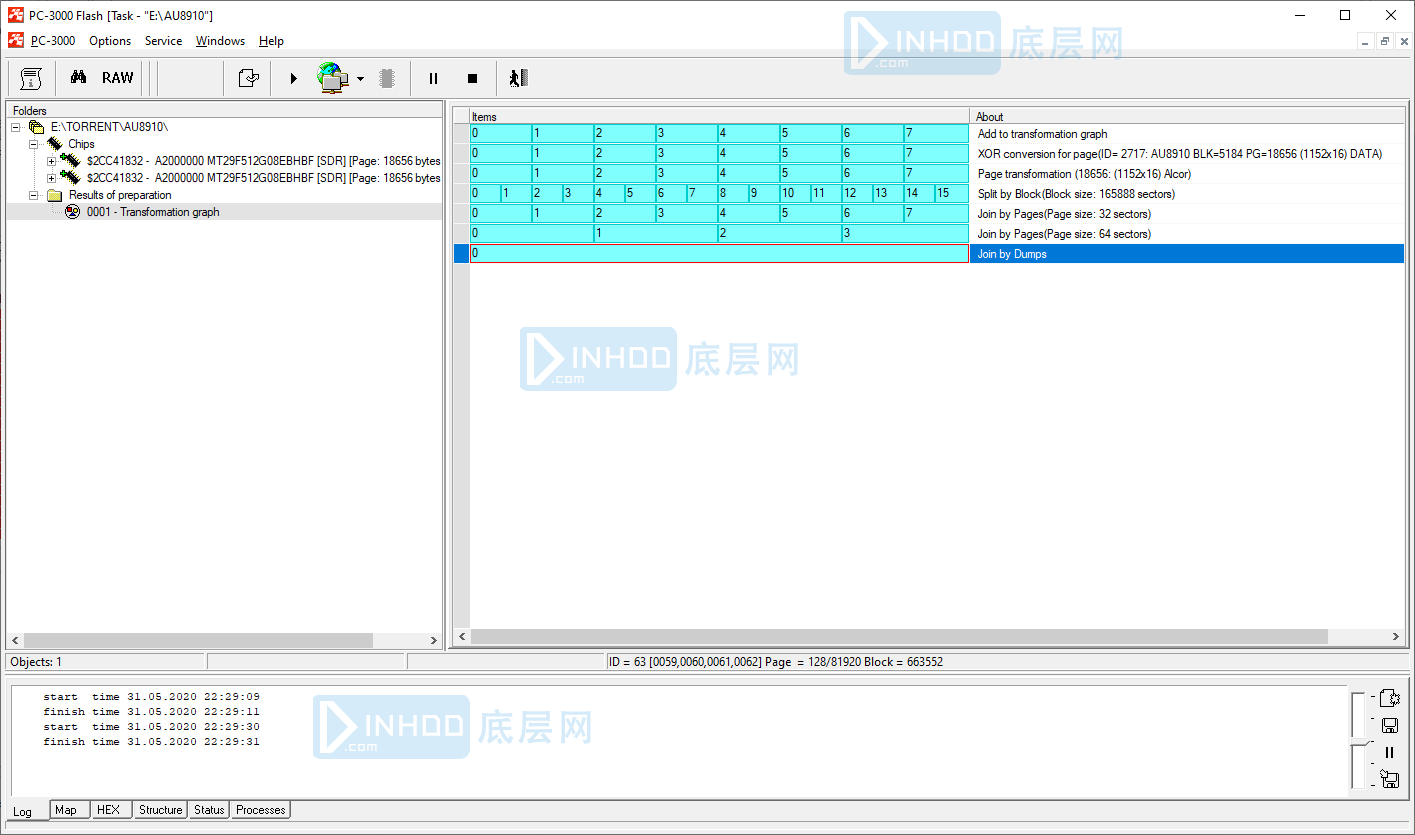The width and height of the screenshot is (1415, 835).
Task: Click the pause toolbar button
Action: point(433,78)
